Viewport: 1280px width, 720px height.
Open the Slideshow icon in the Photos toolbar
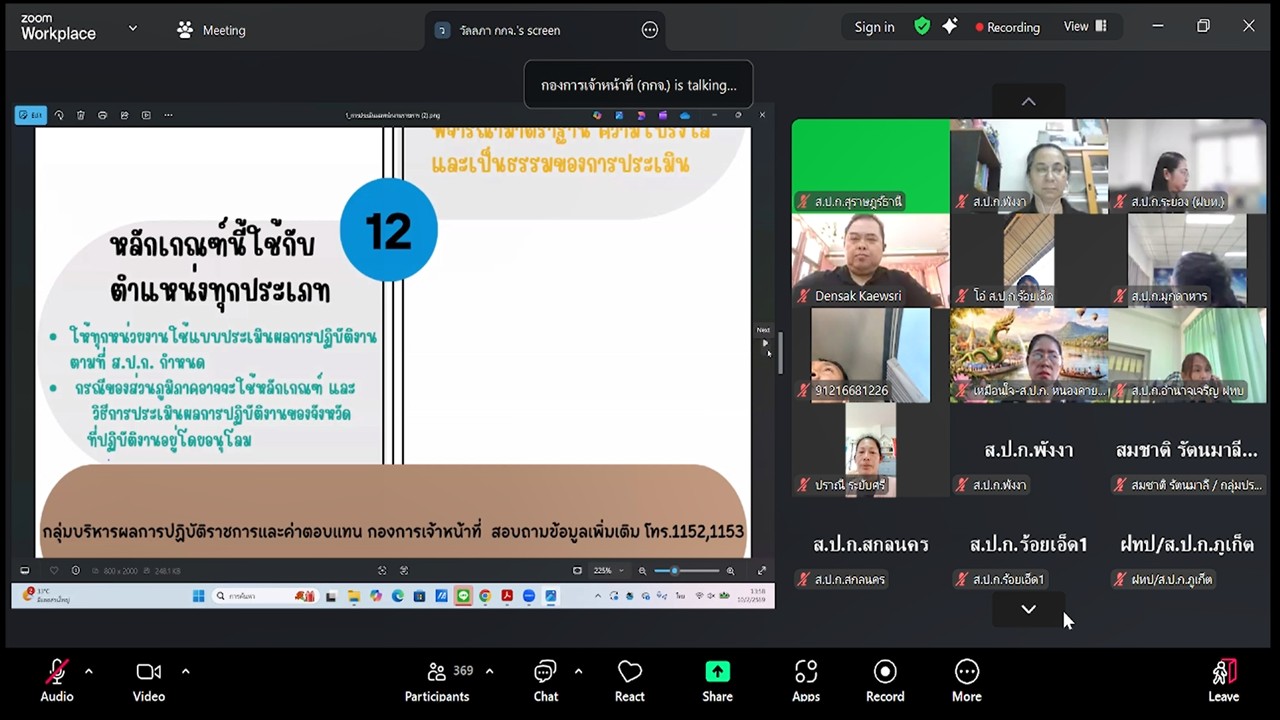click(x=146, y=115)
